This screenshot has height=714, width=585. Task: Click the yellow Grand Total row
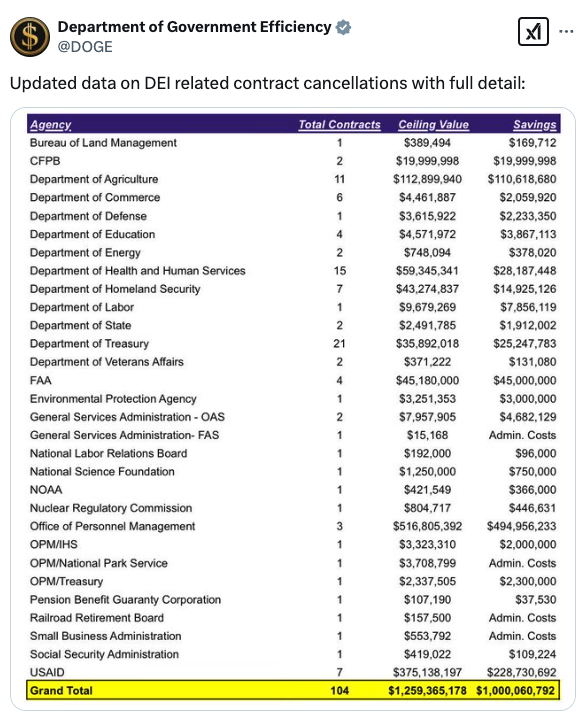click(293, 690)
